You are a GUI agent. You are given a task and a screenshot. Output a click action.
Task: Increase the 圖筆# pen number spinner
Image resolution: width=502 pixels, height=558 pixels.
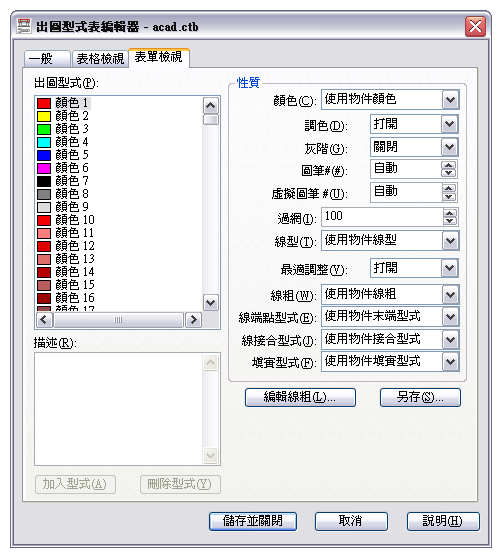tap(449, 165)
